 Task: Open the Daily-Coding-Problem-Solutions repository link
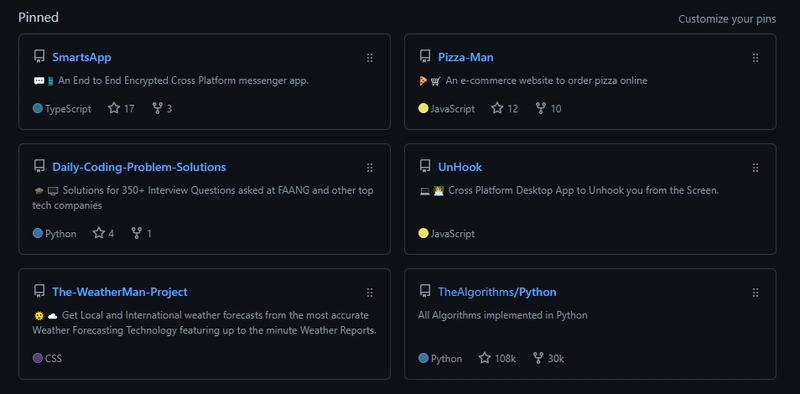pos(139,167)
